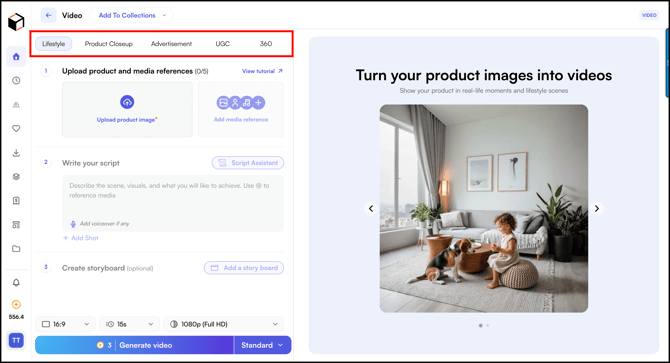Image resolution: width=670 pixels, height=363 pixels.
Task: Click the credits coin plus icon
Action: click(16, 304)
